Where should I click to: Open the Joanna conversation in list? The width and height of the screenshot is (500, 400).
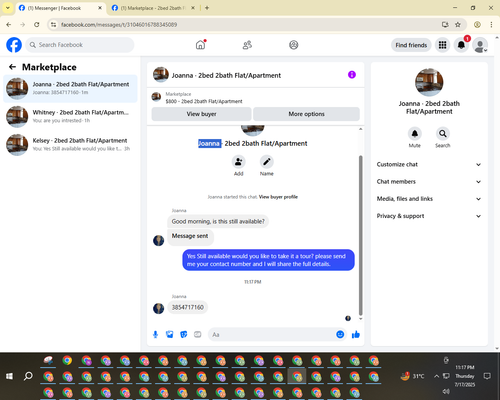tap(70, 89)
